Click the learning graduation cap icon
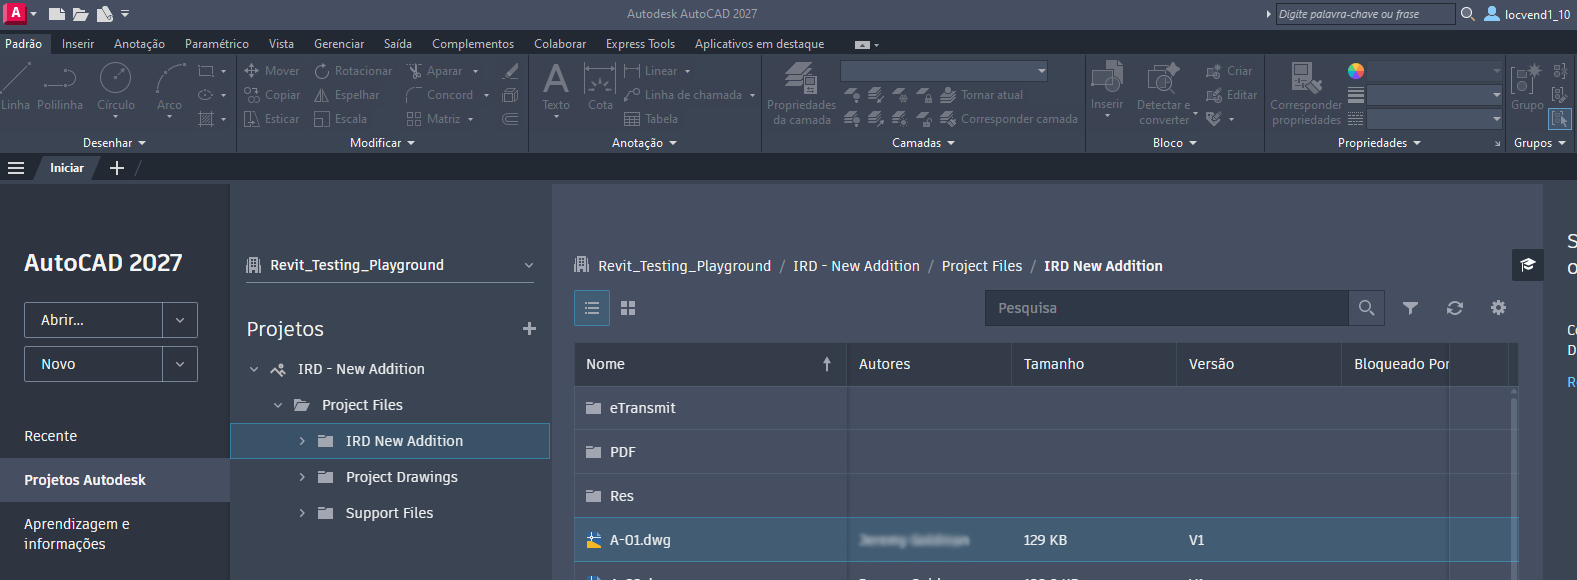The image size is (1577, 580). click(x=1528, y=265)
